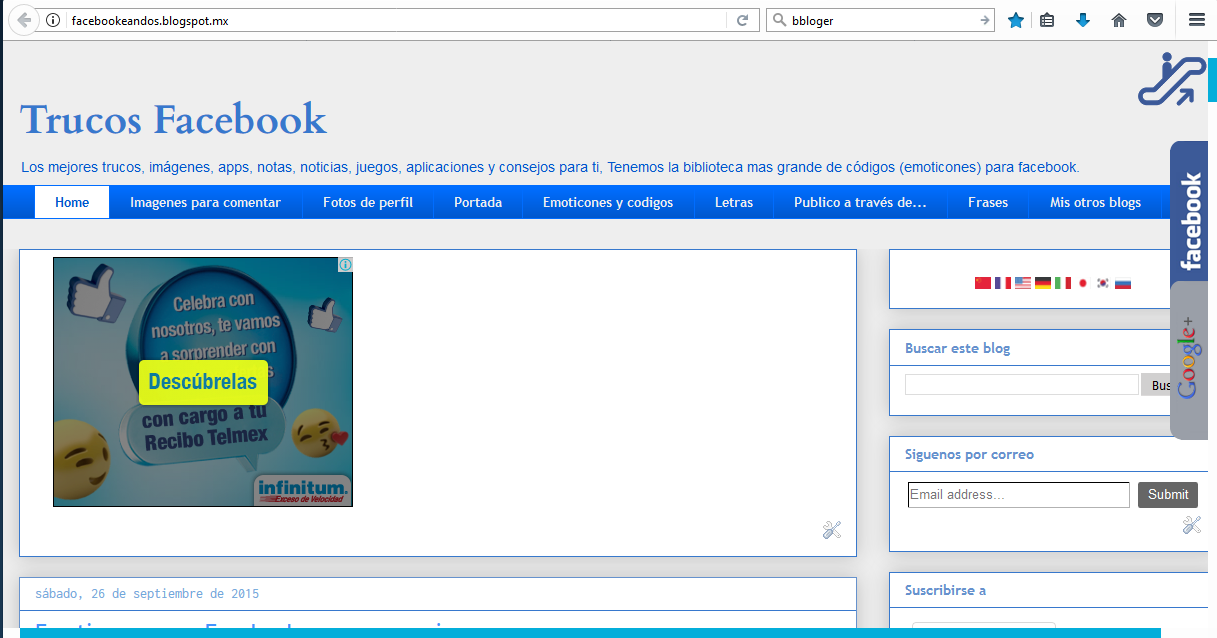The image size is (1217, 638).
Task: Go back with the browser back arrow
Action: pos(25,19)
